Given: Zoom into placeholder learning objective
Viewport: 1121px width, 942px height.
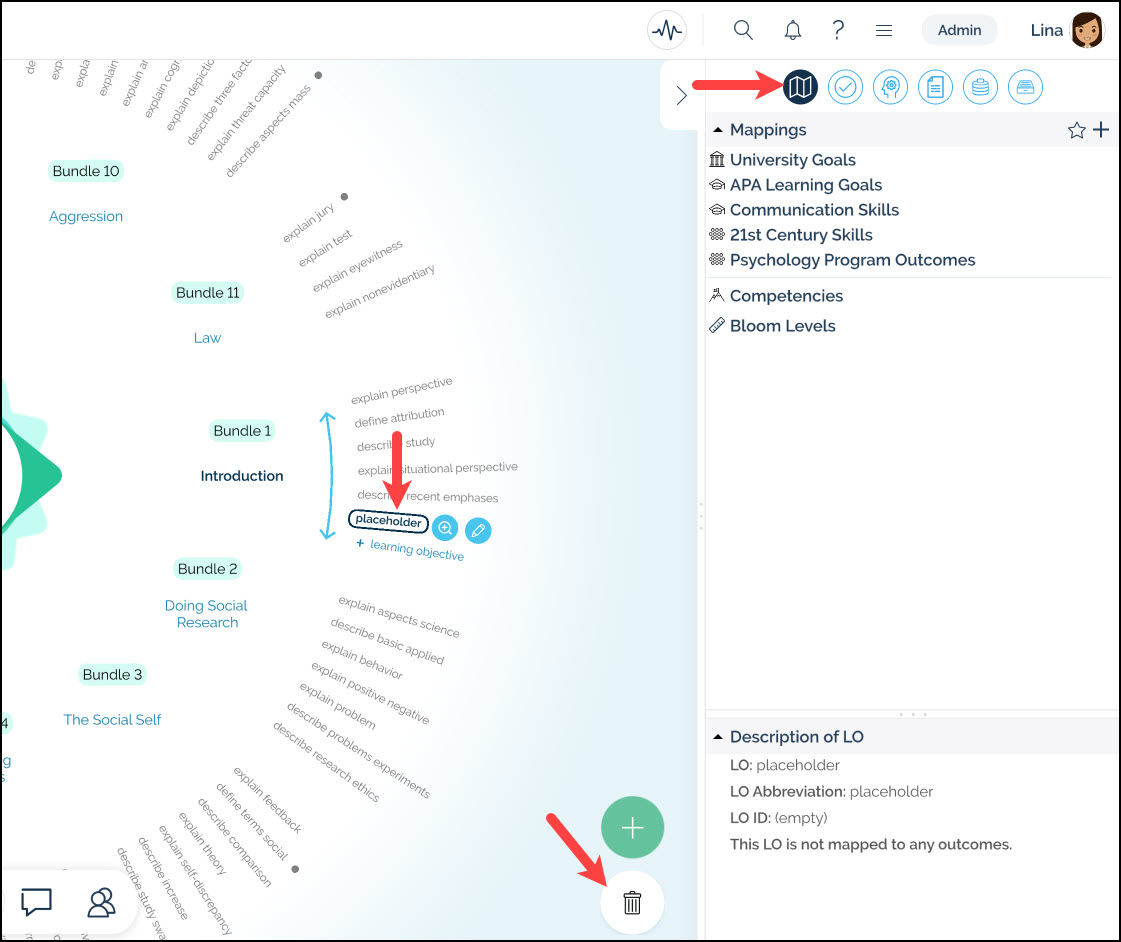Looking at the screenshot, I should pos(446,527).
